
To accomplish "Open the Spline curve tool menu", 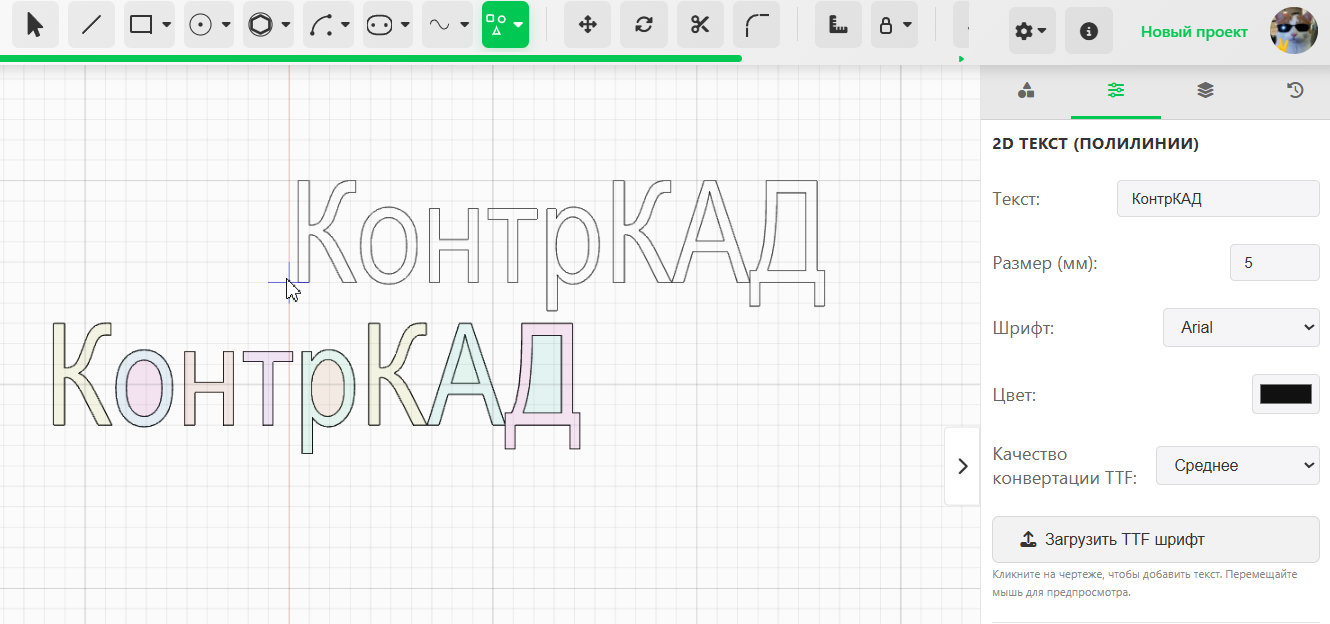I will [x=448, y=25].
